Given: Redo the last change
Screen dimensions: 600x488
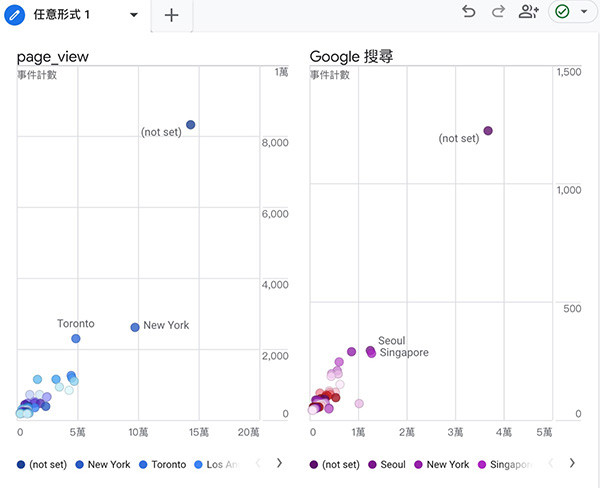Looking at the screenshot, I should pyautogui.click(x=498, y=11).
